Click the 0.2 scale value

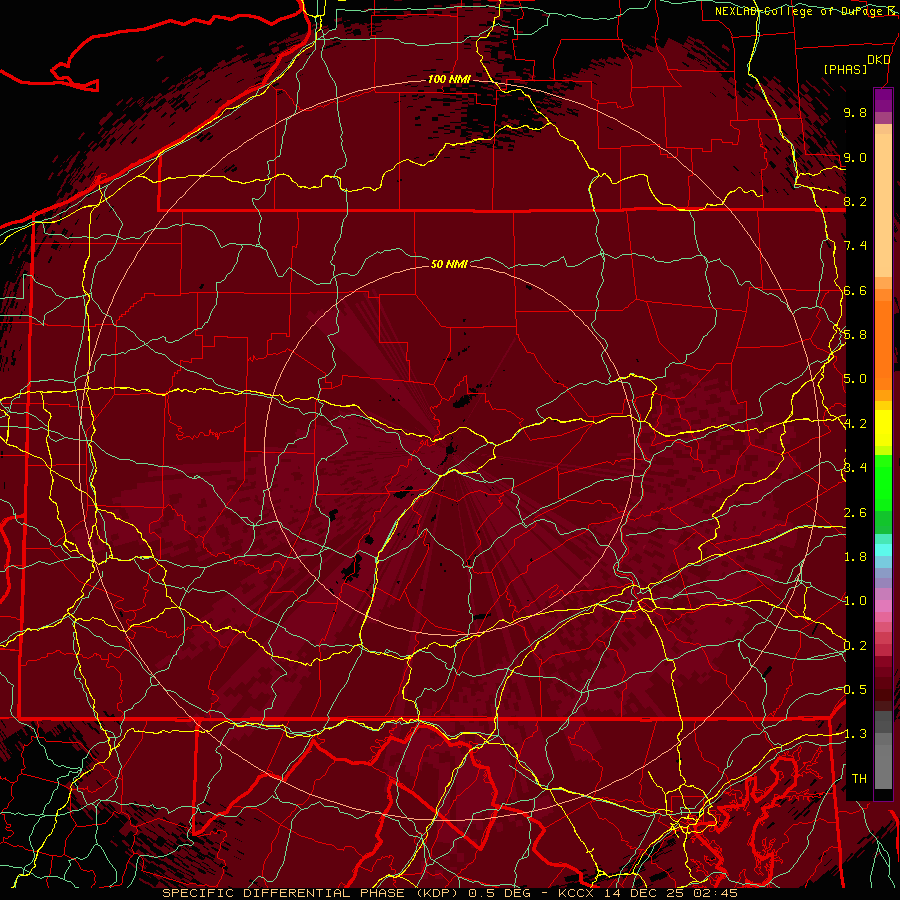[855, 646]
